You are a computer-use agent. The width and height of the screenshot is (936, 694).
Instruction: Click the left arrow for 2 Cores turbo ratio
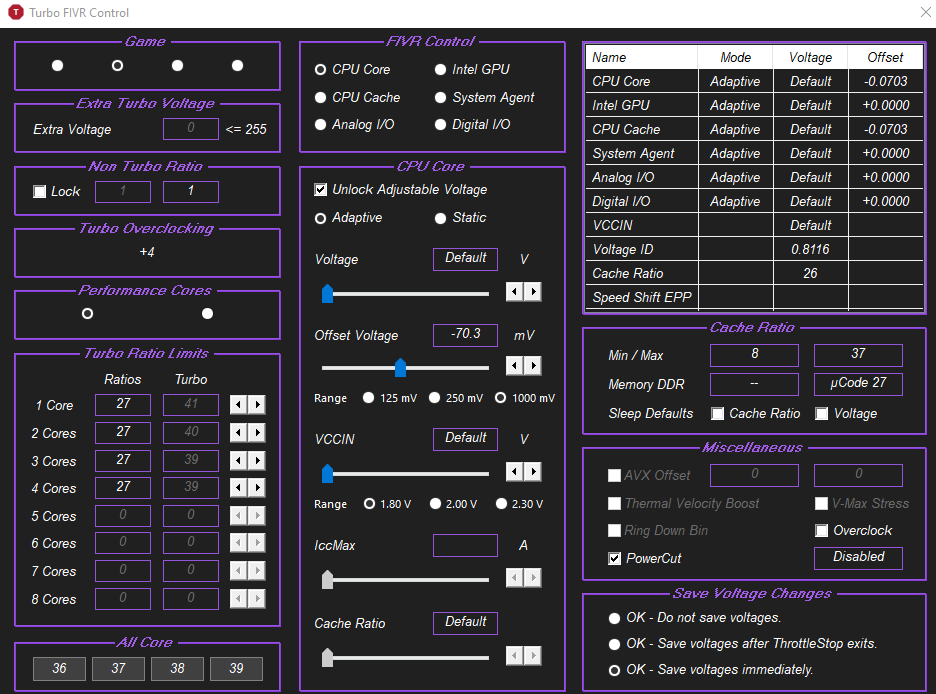(238, 432)
